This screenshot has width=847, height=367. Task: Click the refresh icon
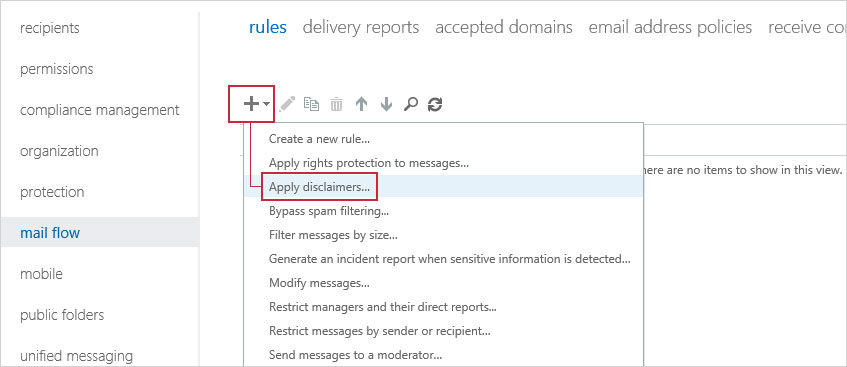pyautogui.click(x=435, y=104)
